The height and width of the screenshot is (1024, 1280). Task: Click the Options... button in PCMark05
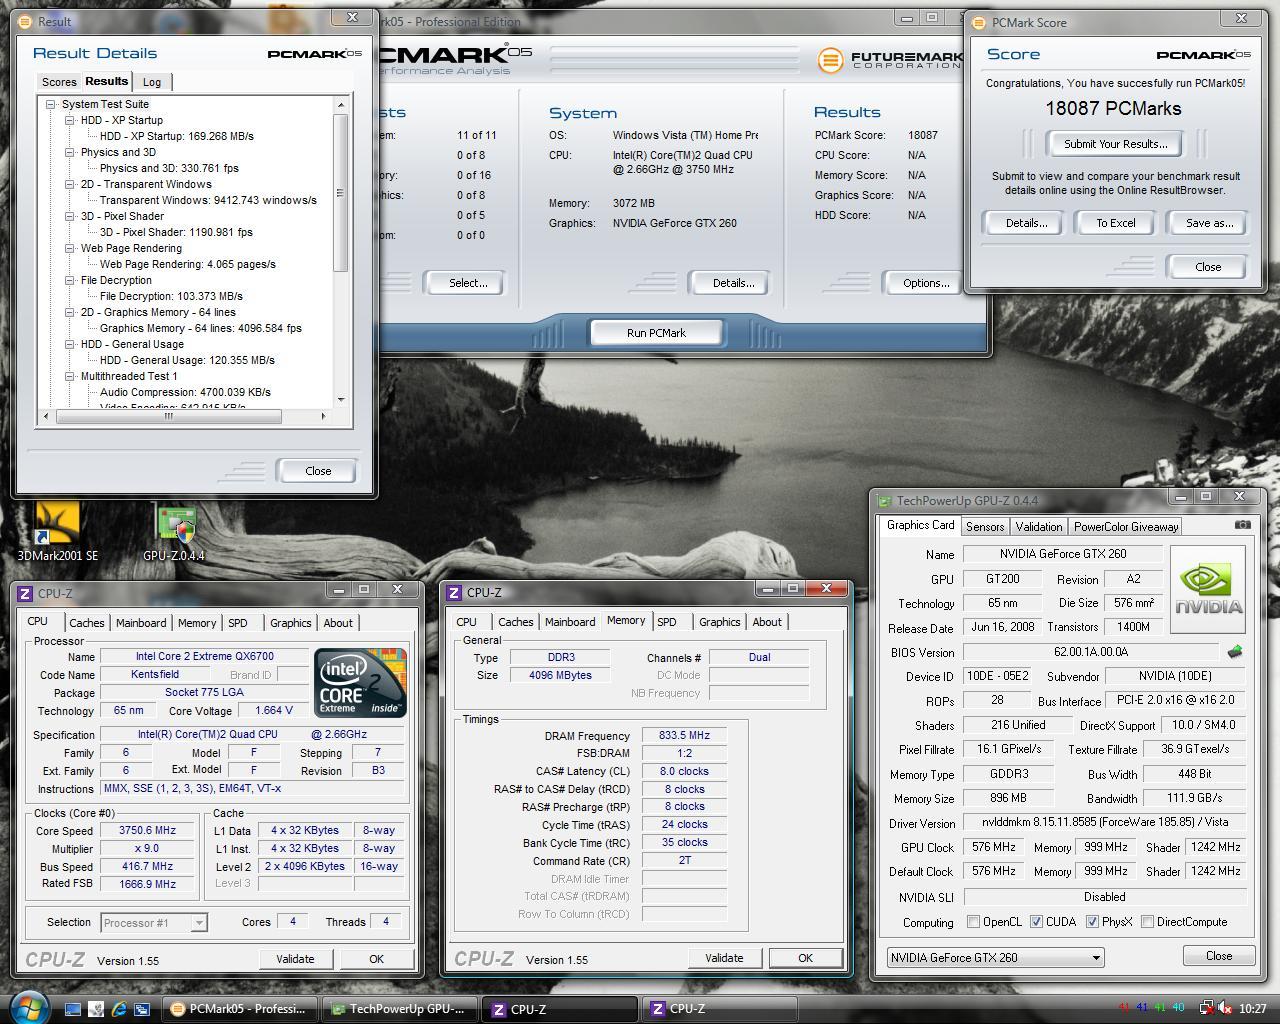(926, 283)
